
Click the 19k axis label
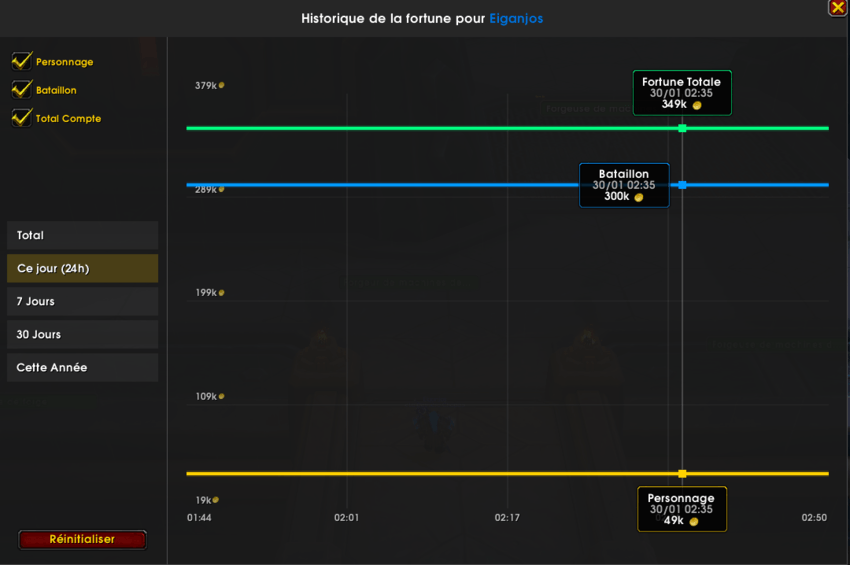click(x=203, y=500)
